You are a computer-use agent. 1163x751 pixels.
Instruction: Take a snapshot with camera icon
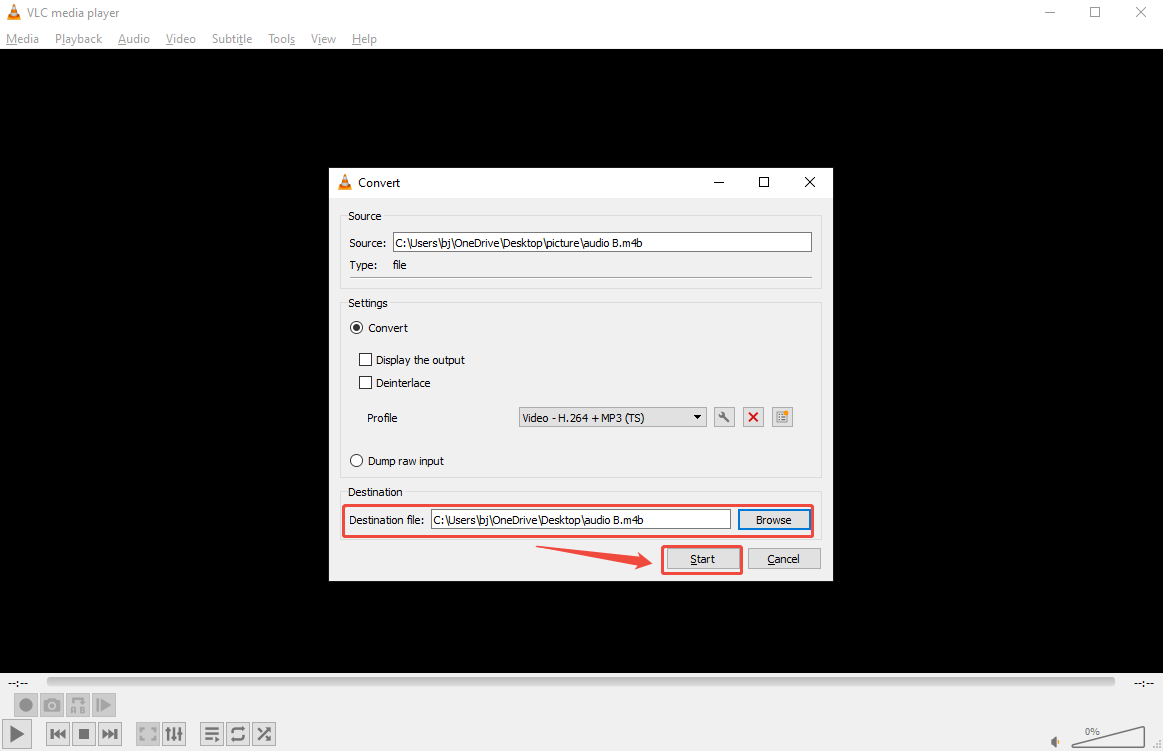click(x=52, y=705)
